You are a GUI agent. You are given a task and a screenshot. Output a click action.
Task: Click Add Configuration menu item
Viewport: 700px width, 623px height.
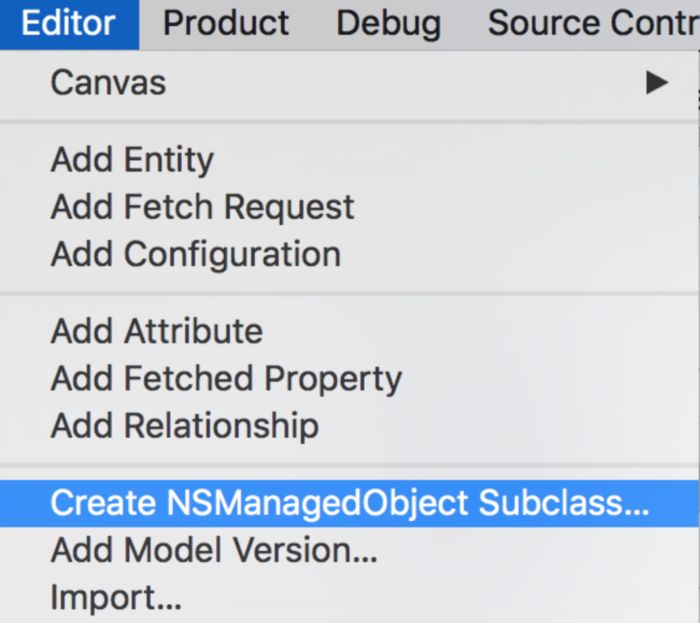[195, 254]
